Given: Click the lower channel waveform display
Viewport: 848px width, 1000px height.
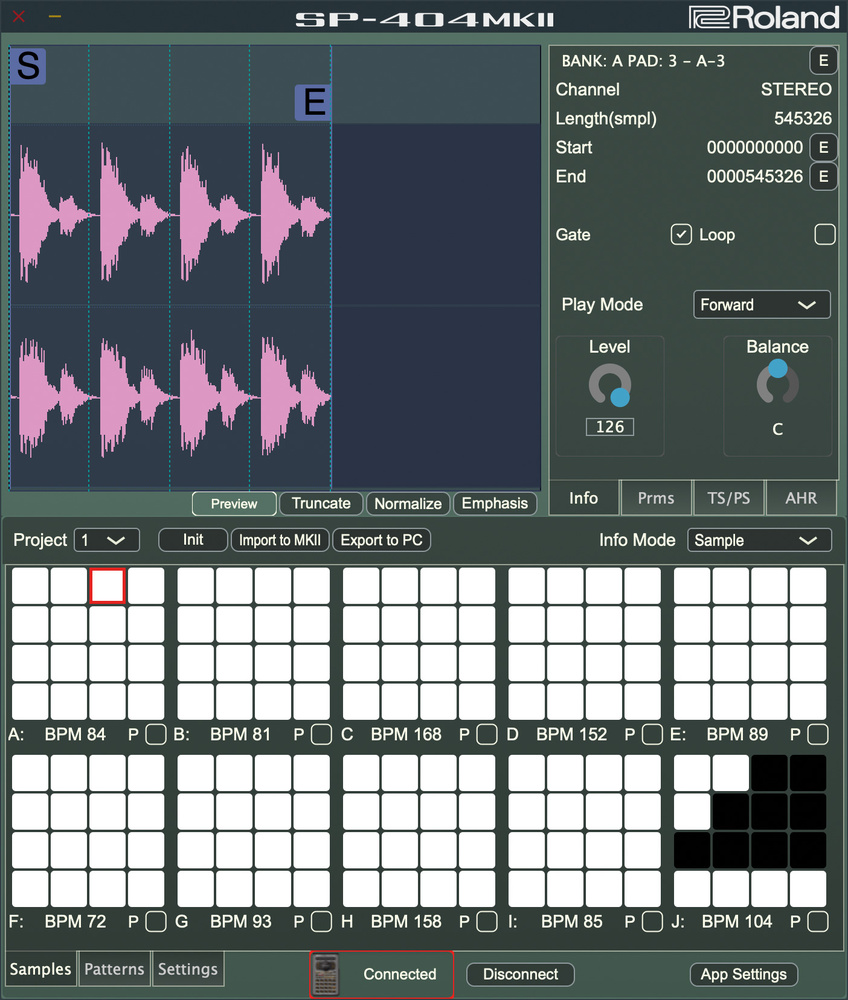Looking at the screenshot, I should (x=275, y=397).
